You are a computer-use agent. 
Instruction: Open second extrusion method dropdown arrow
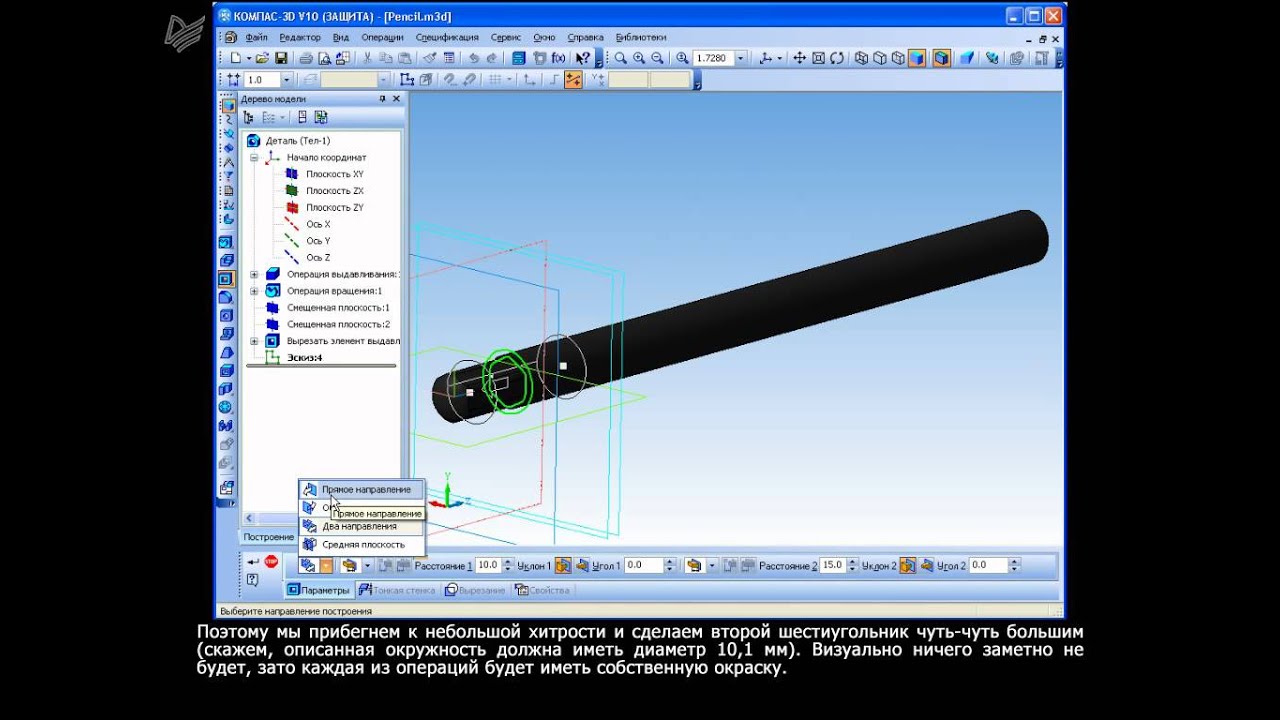(712, 565)
